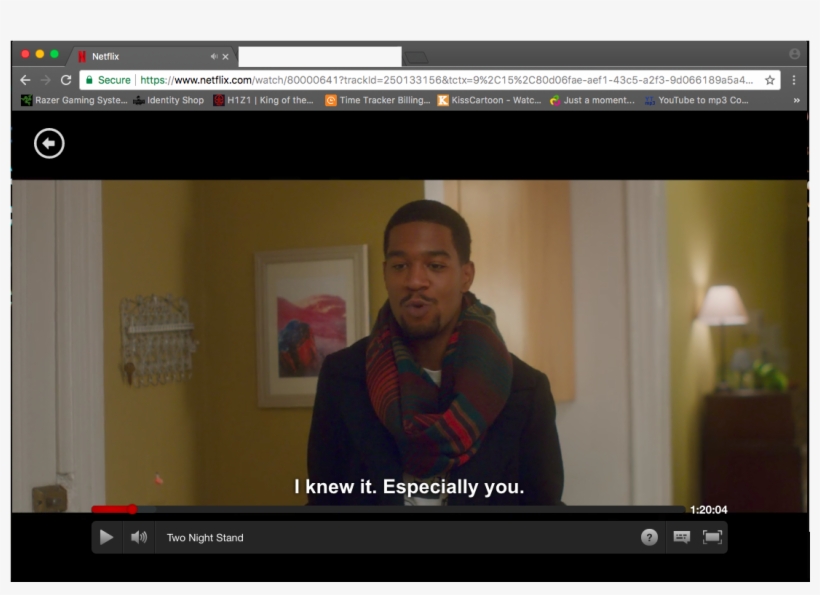Open the Chrome three-dot menu

point(794,80)
